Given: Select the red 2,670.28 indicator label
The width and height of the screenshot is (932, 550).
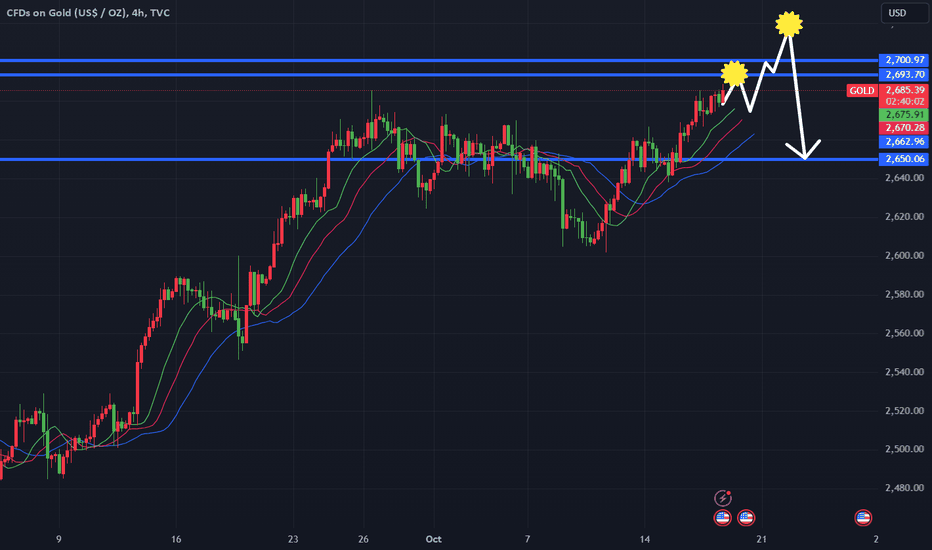Looking at the screenshot, I should coord(903,128).
